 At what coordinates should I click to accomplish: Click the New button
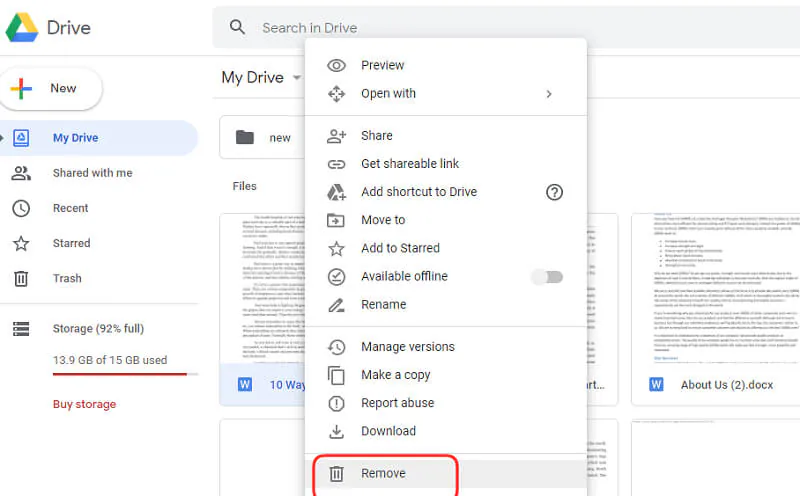click(51, 89)
